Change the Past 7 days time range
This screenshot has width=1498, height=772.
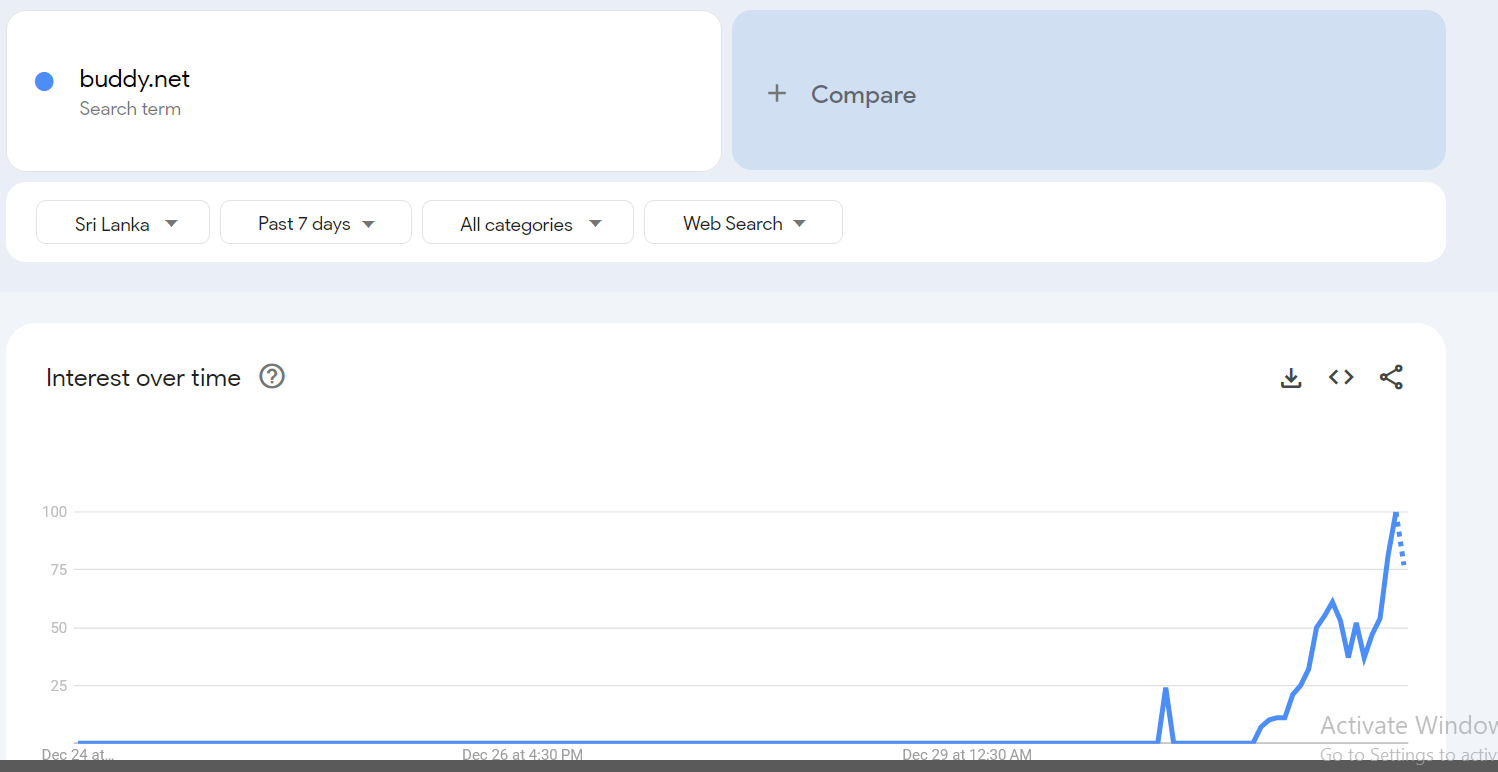click(316, 223)
